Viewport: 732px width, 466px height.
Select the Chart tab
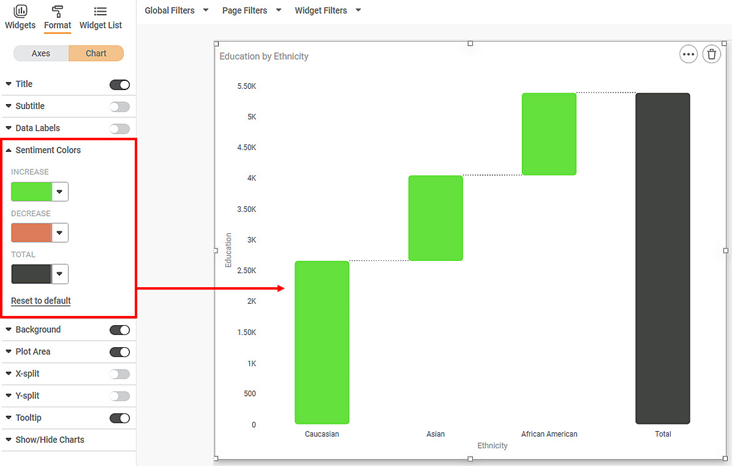96,53
